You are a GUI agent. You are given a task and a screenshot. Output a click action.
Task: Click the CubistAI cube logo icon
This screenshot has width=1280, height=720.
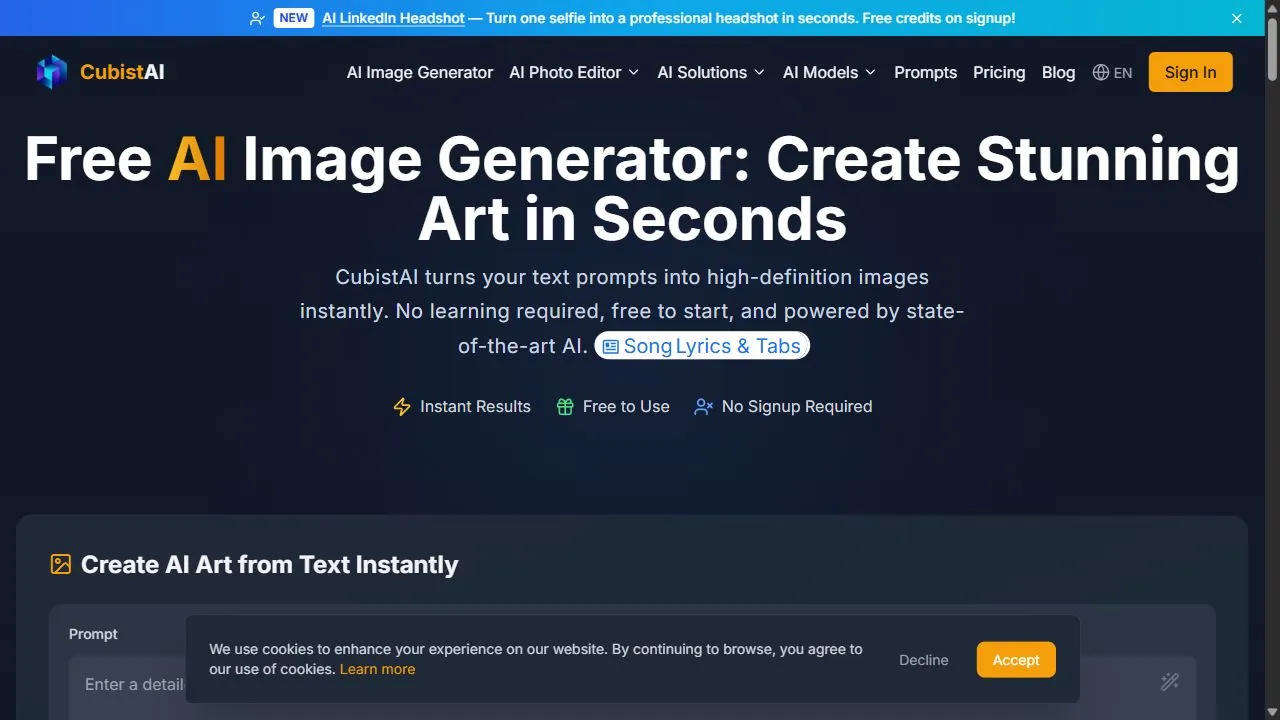coord(52,72)
